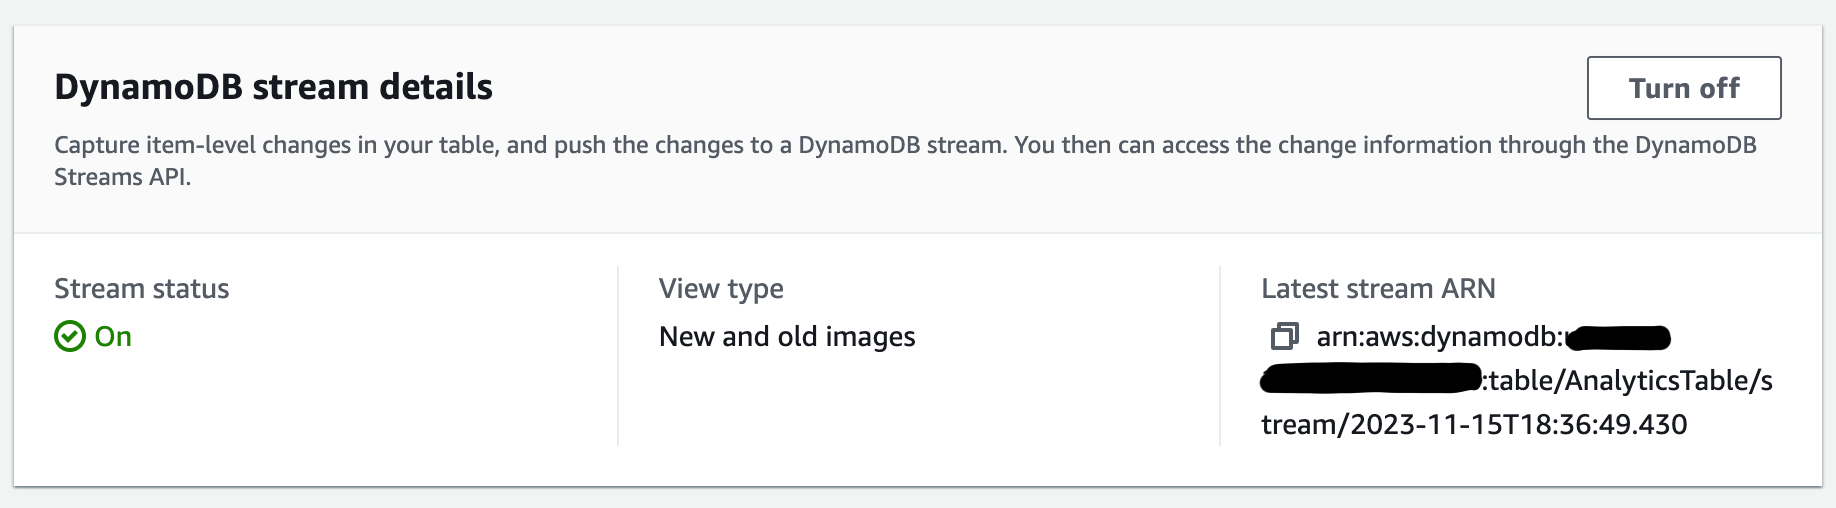Click the redacted region after arn:aws:dynamodb
1836x508 pixels.
tap(1618, 338)
